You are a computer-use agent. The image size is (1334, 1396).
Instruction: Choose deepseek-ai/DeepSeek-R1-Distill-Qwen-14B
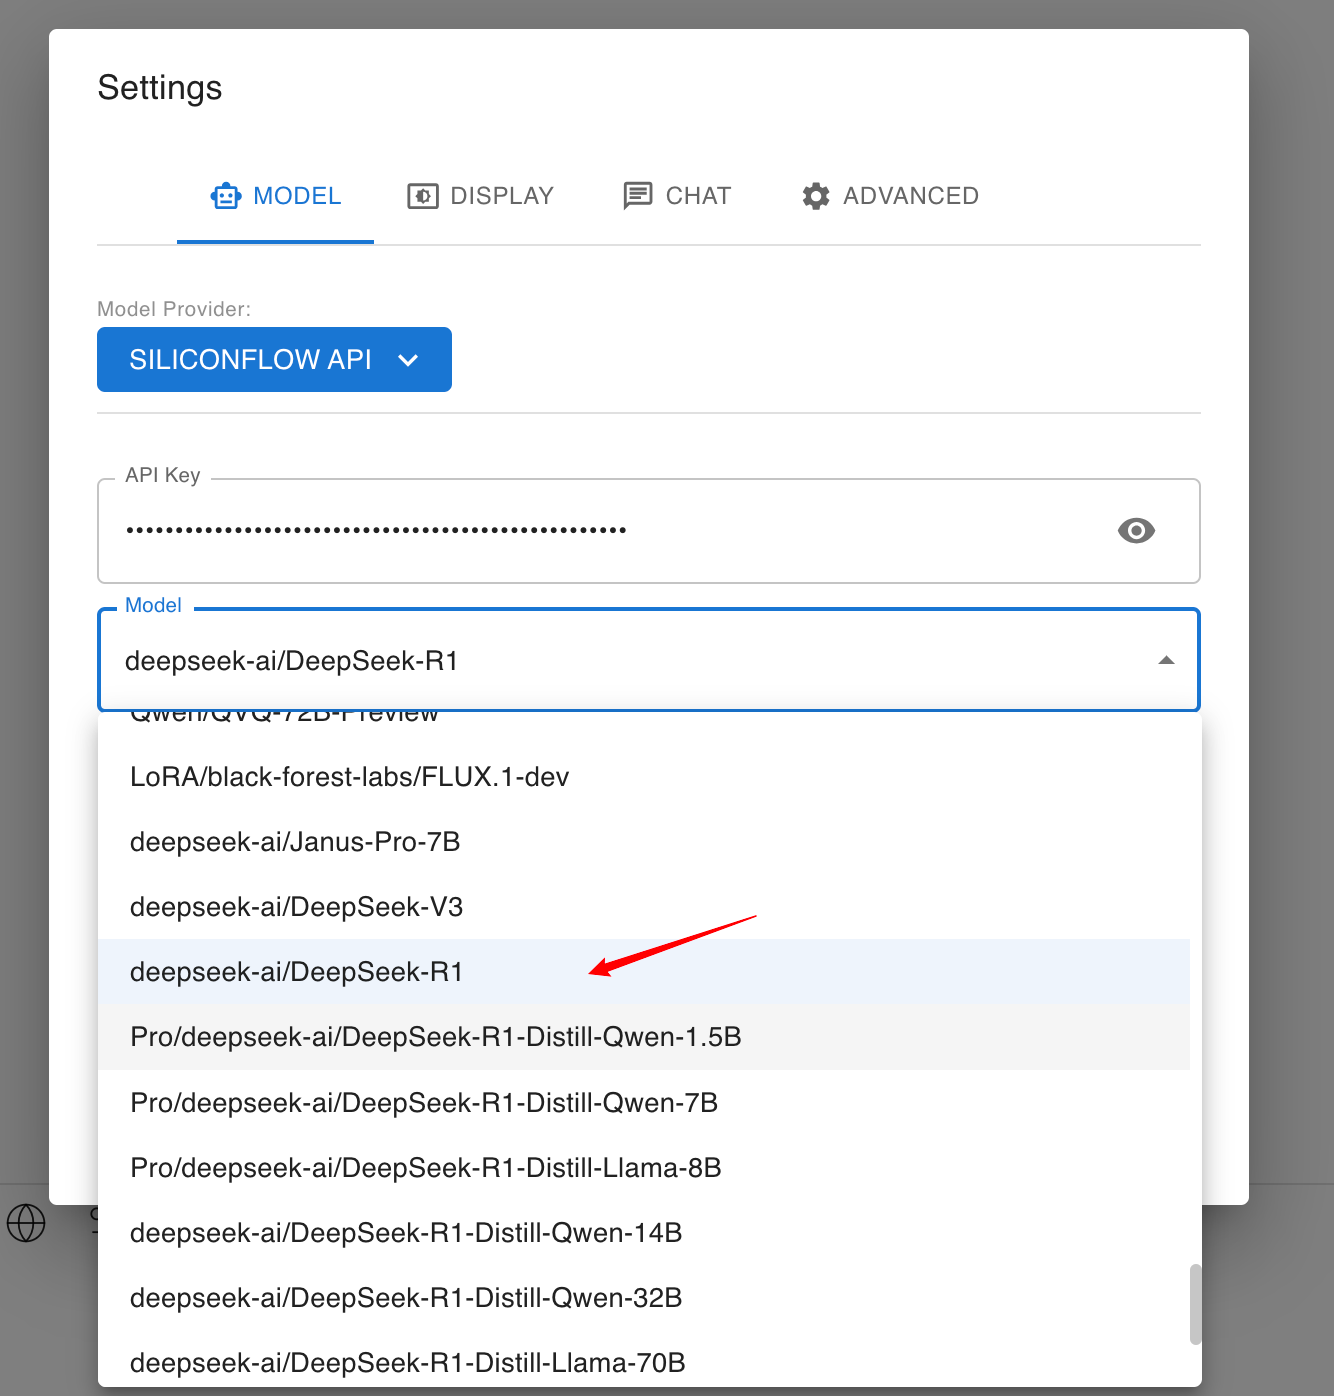644,1233
